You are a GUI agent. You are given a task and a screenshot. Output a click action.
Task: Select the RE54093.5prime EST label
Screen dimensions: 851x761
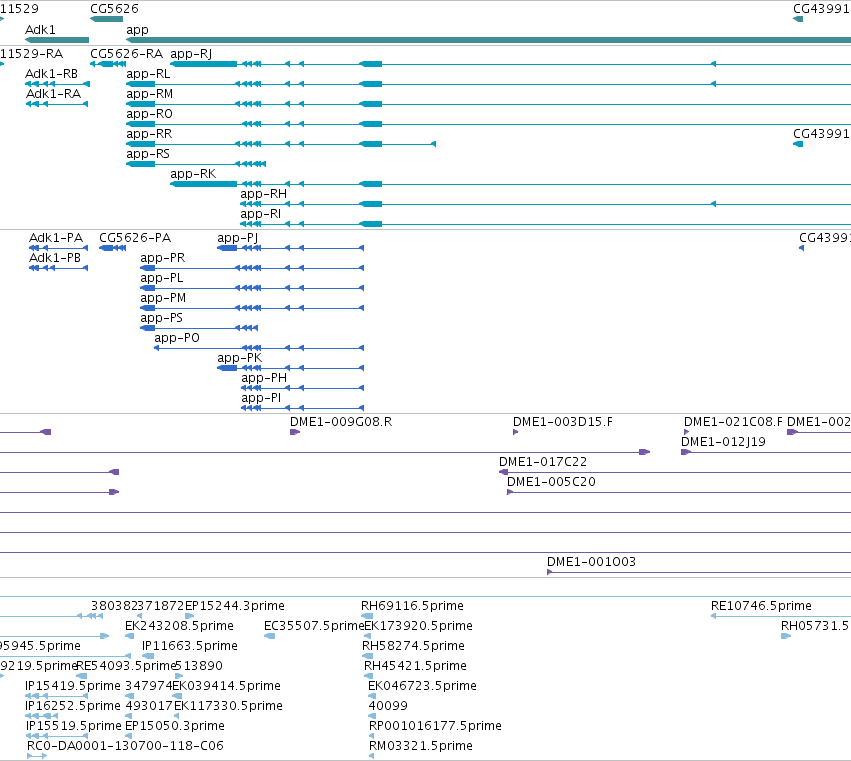(x=126, y=666)
